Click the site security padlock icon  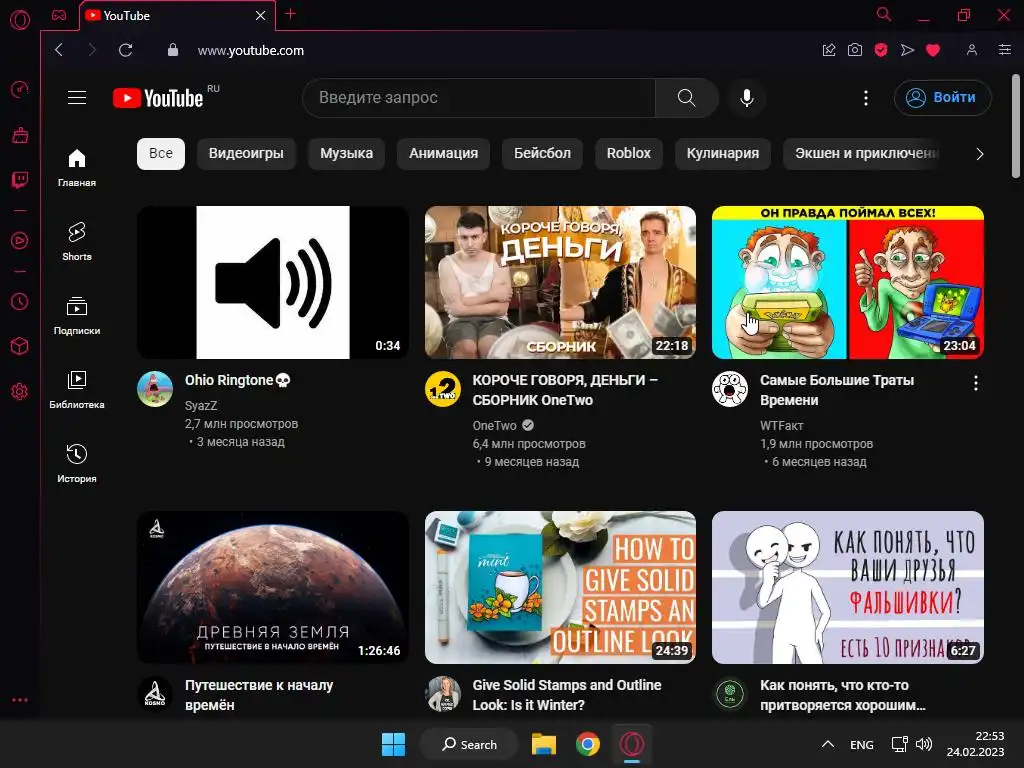click(x=172, y=50)
